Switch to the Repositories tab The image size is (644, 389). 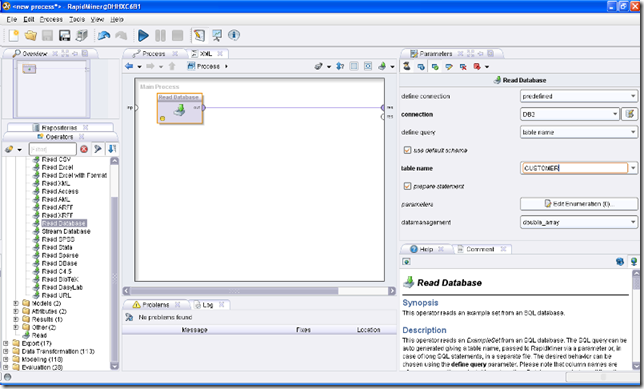point(60,127)
